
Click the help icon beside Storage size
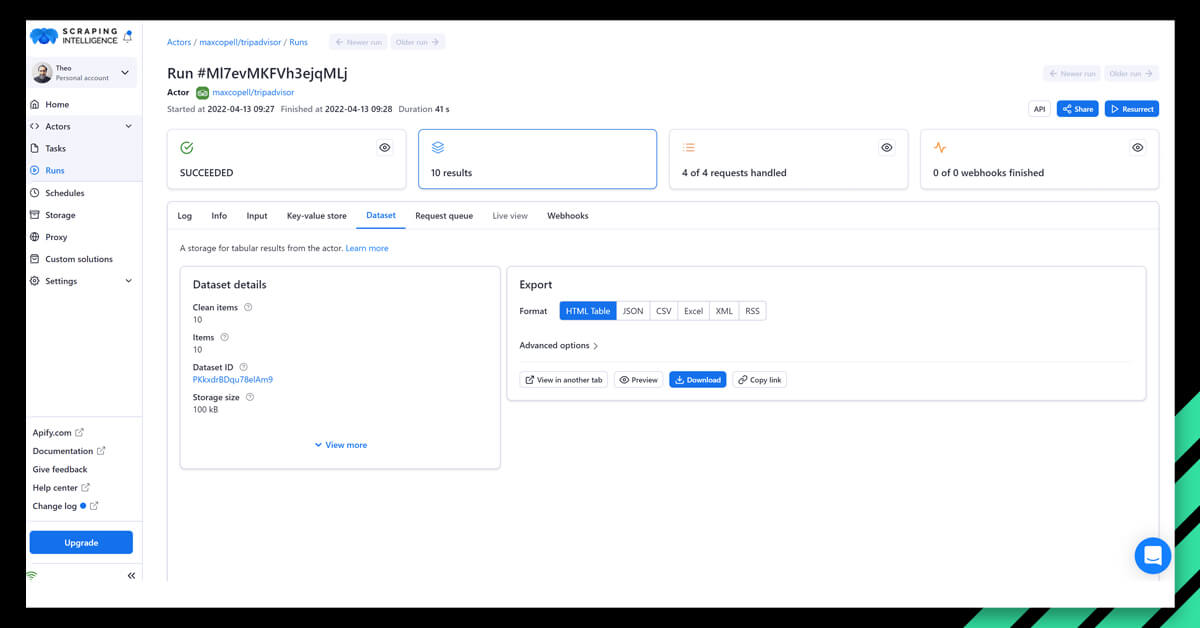click(250, 397)
